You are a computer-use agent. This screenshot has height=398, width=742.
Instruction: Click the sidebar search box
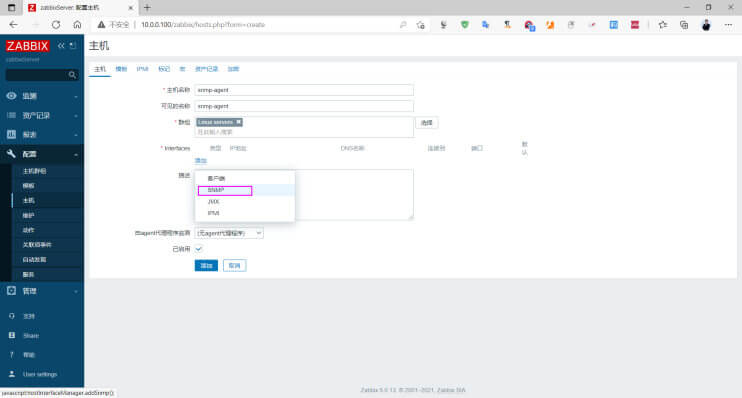(42, 75)
